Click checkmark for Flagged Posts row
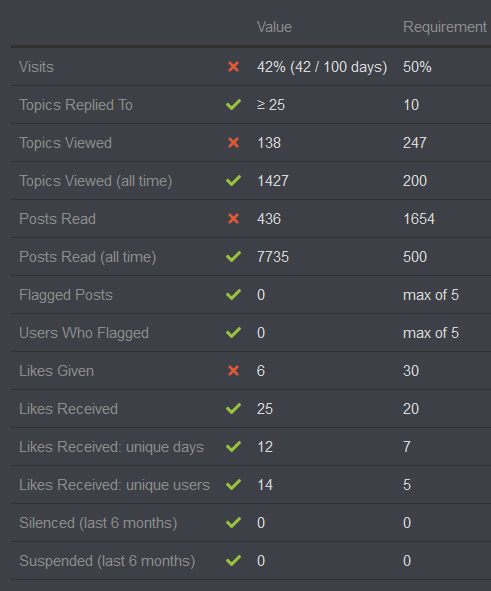The width and height of the screenshot is (491, 591). (233, 295)
